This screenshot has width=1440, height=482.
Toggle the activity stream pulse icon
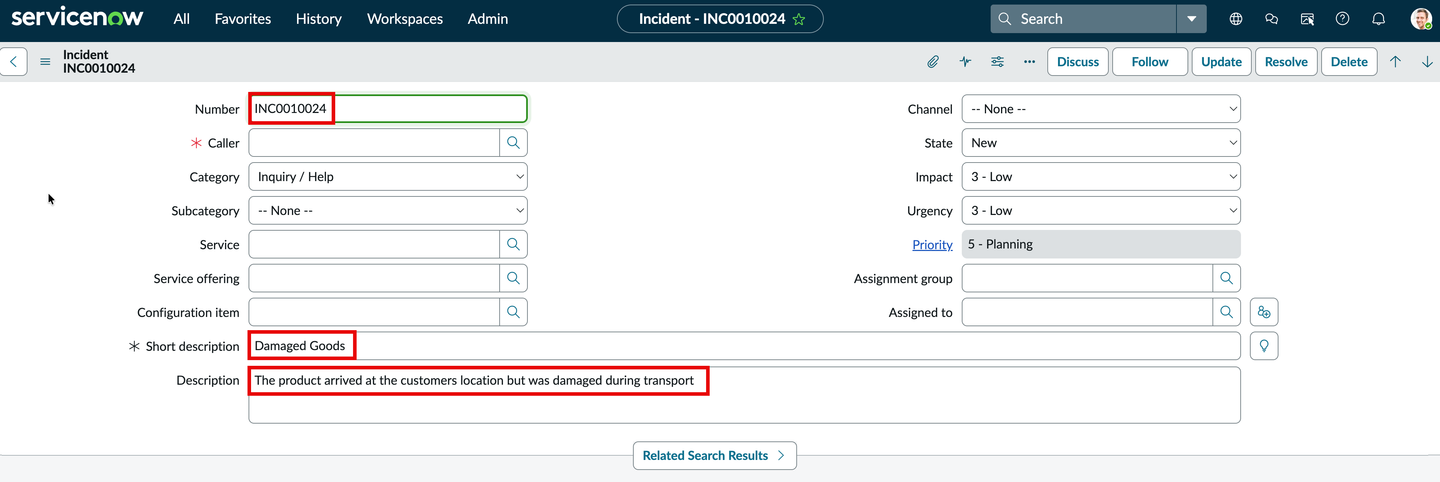tap(965, 62)
